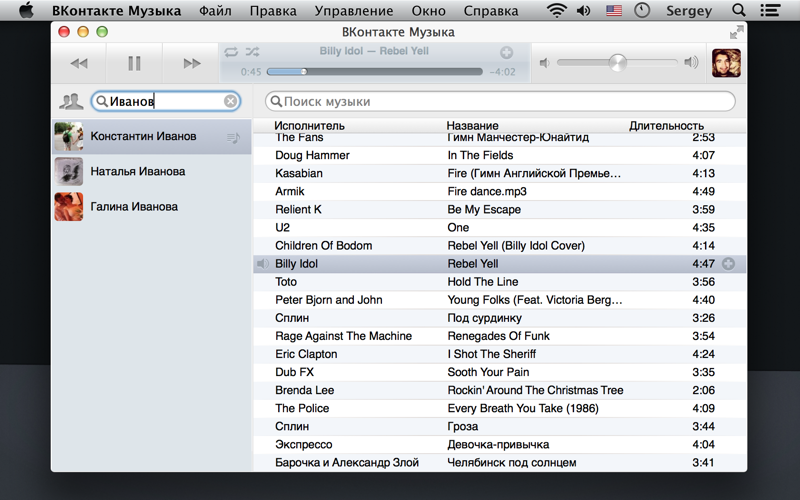This screenshot has width=800, height=500.
Task: Select The Fans track row
Action: click(x=499, y=139)
